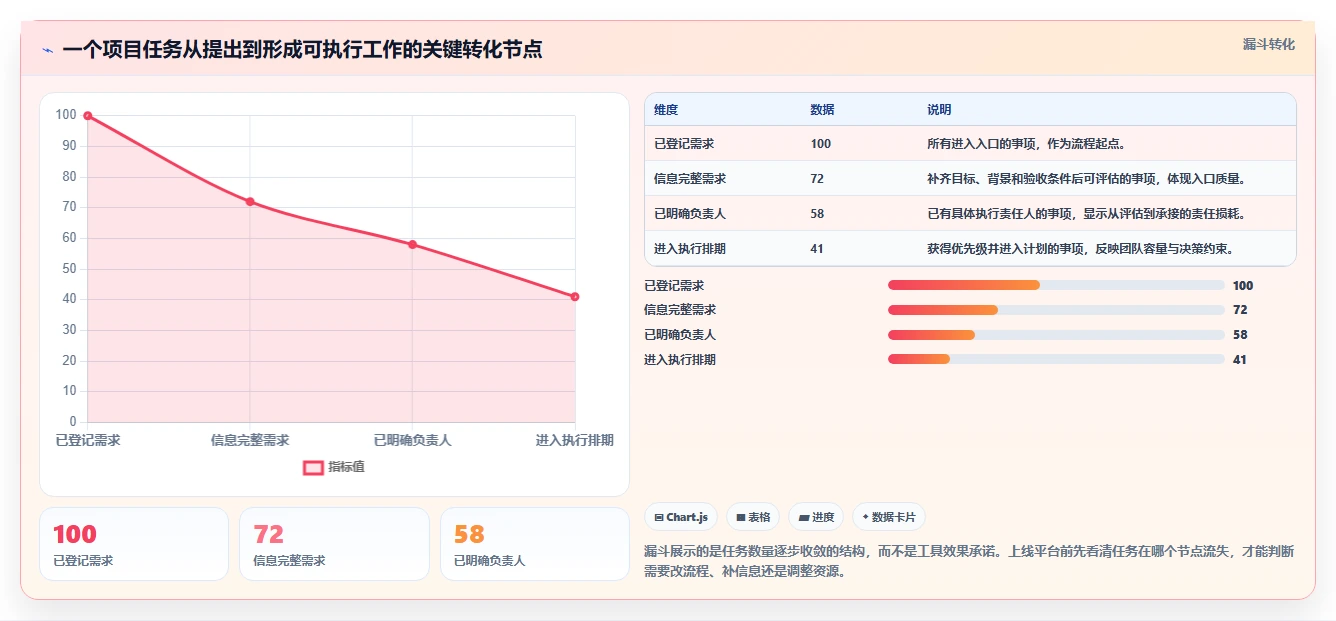Click the 进入执行排期 table cell
This screenshot has width=1336, height=621.
click(690, 249)
